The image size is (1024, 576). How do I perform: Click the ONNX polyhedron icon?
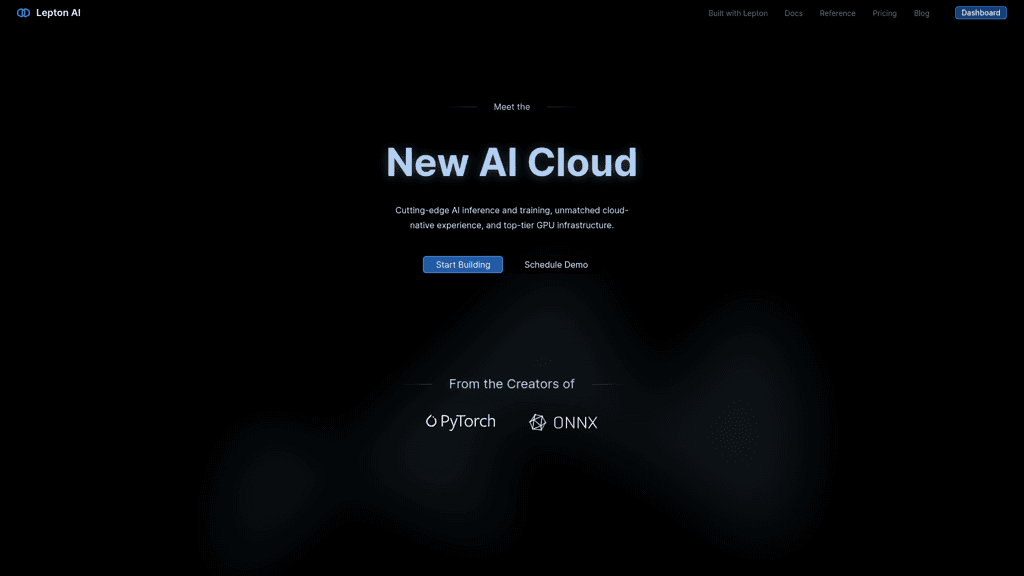click(538, 422)
